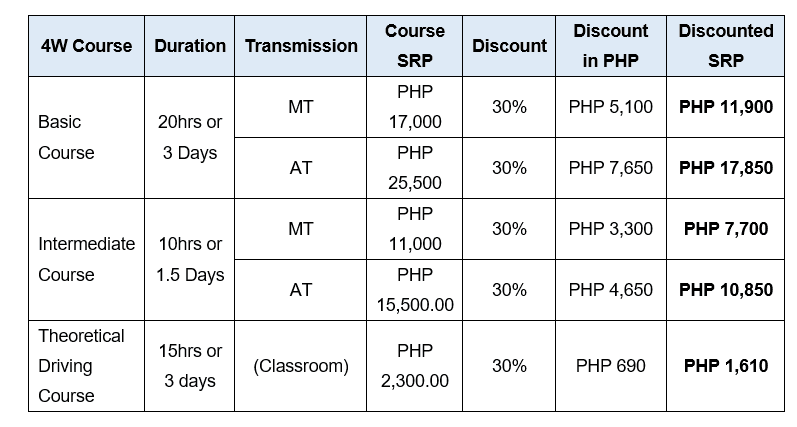Click the bold PHP 7,700 discounted price
Screen dimensions: 797x427
(x=726, y=229)
